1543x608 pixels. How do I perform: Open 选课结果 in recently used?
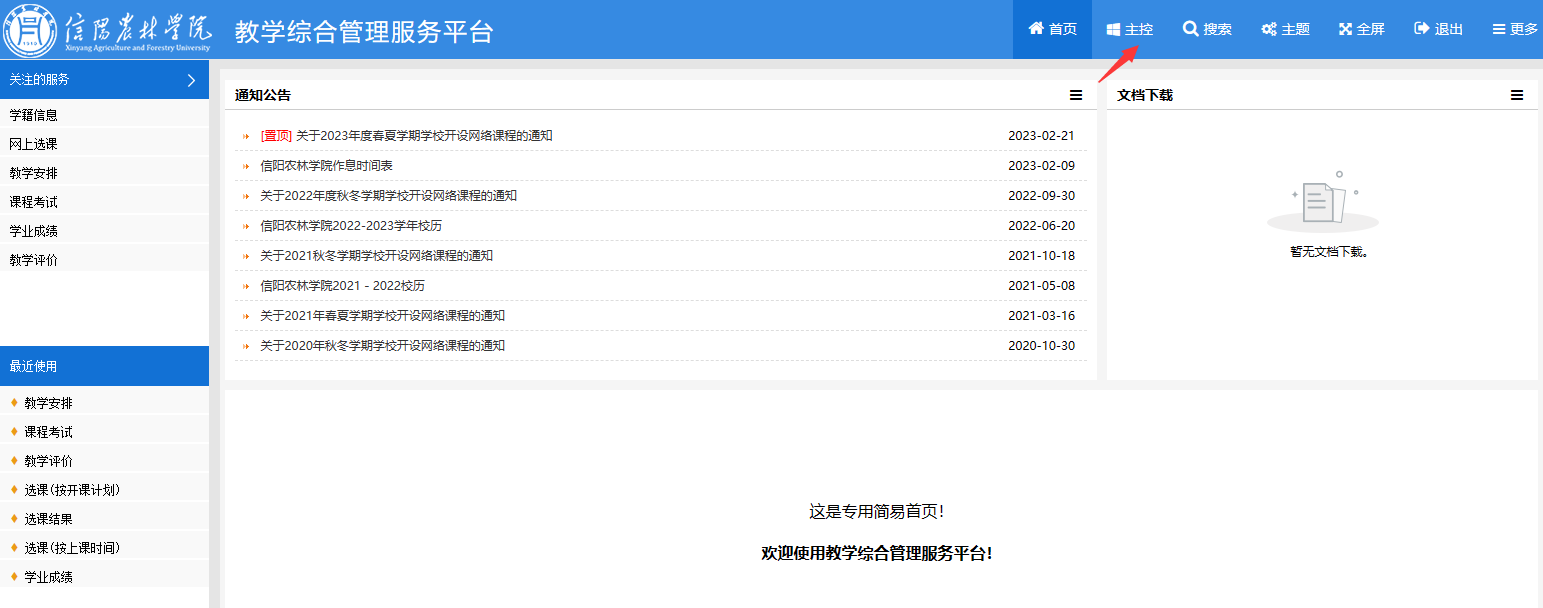(x=48, y=519)
